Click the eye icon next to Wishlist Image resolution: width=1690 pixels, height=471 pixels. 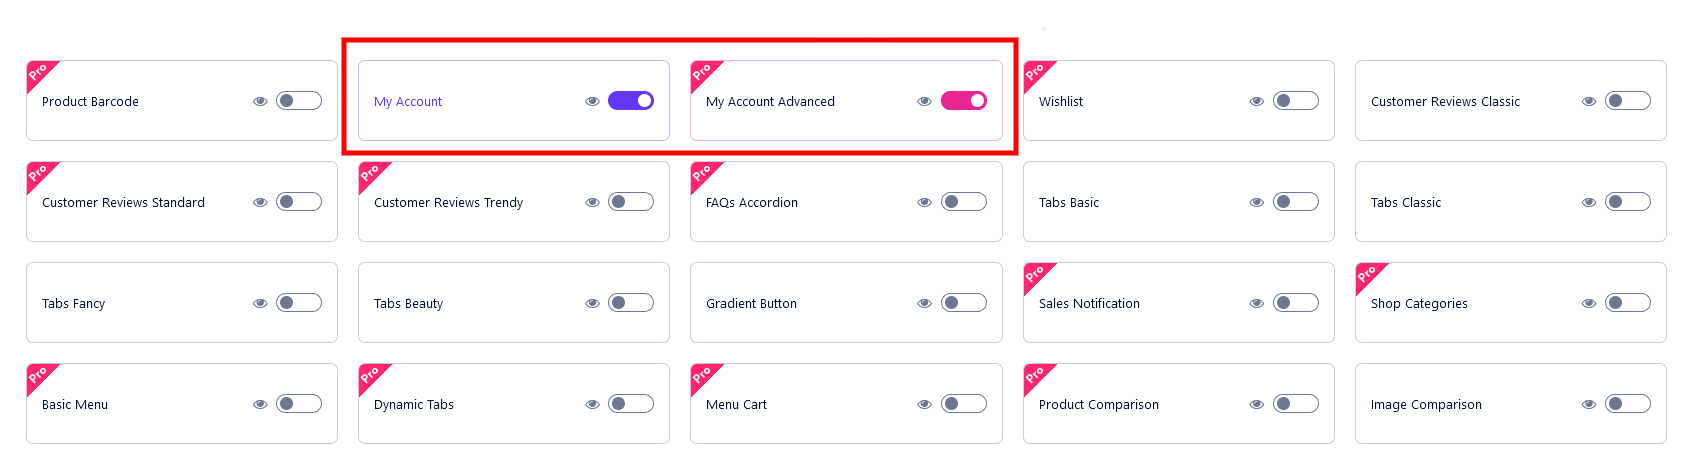[1257, 101]
